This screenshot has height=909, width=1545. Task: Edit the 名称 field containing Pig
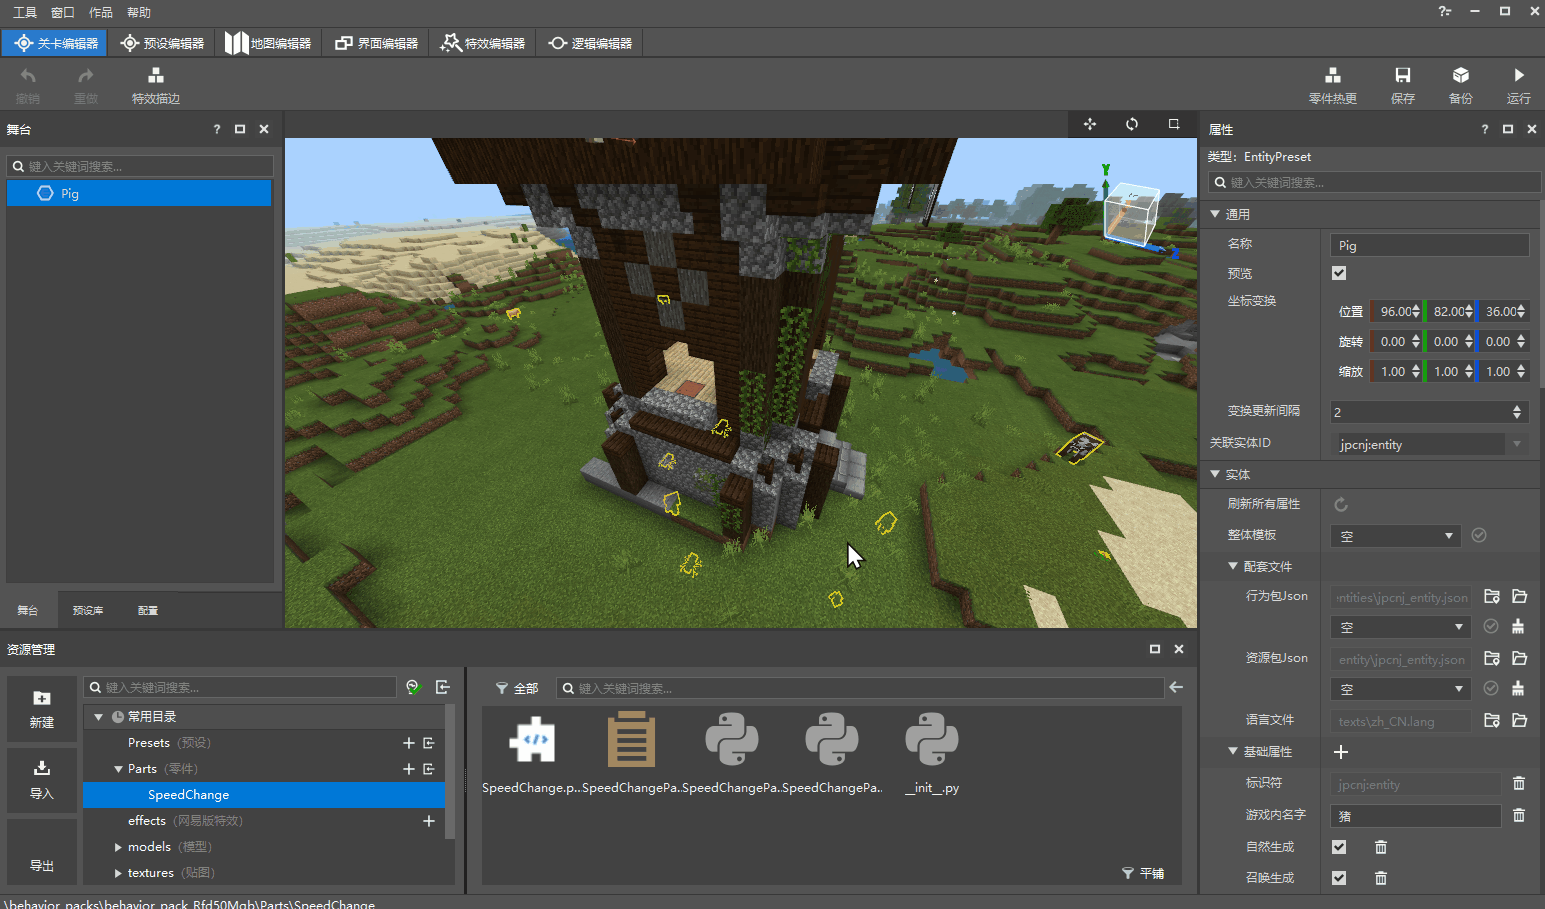pos(1430,245)
